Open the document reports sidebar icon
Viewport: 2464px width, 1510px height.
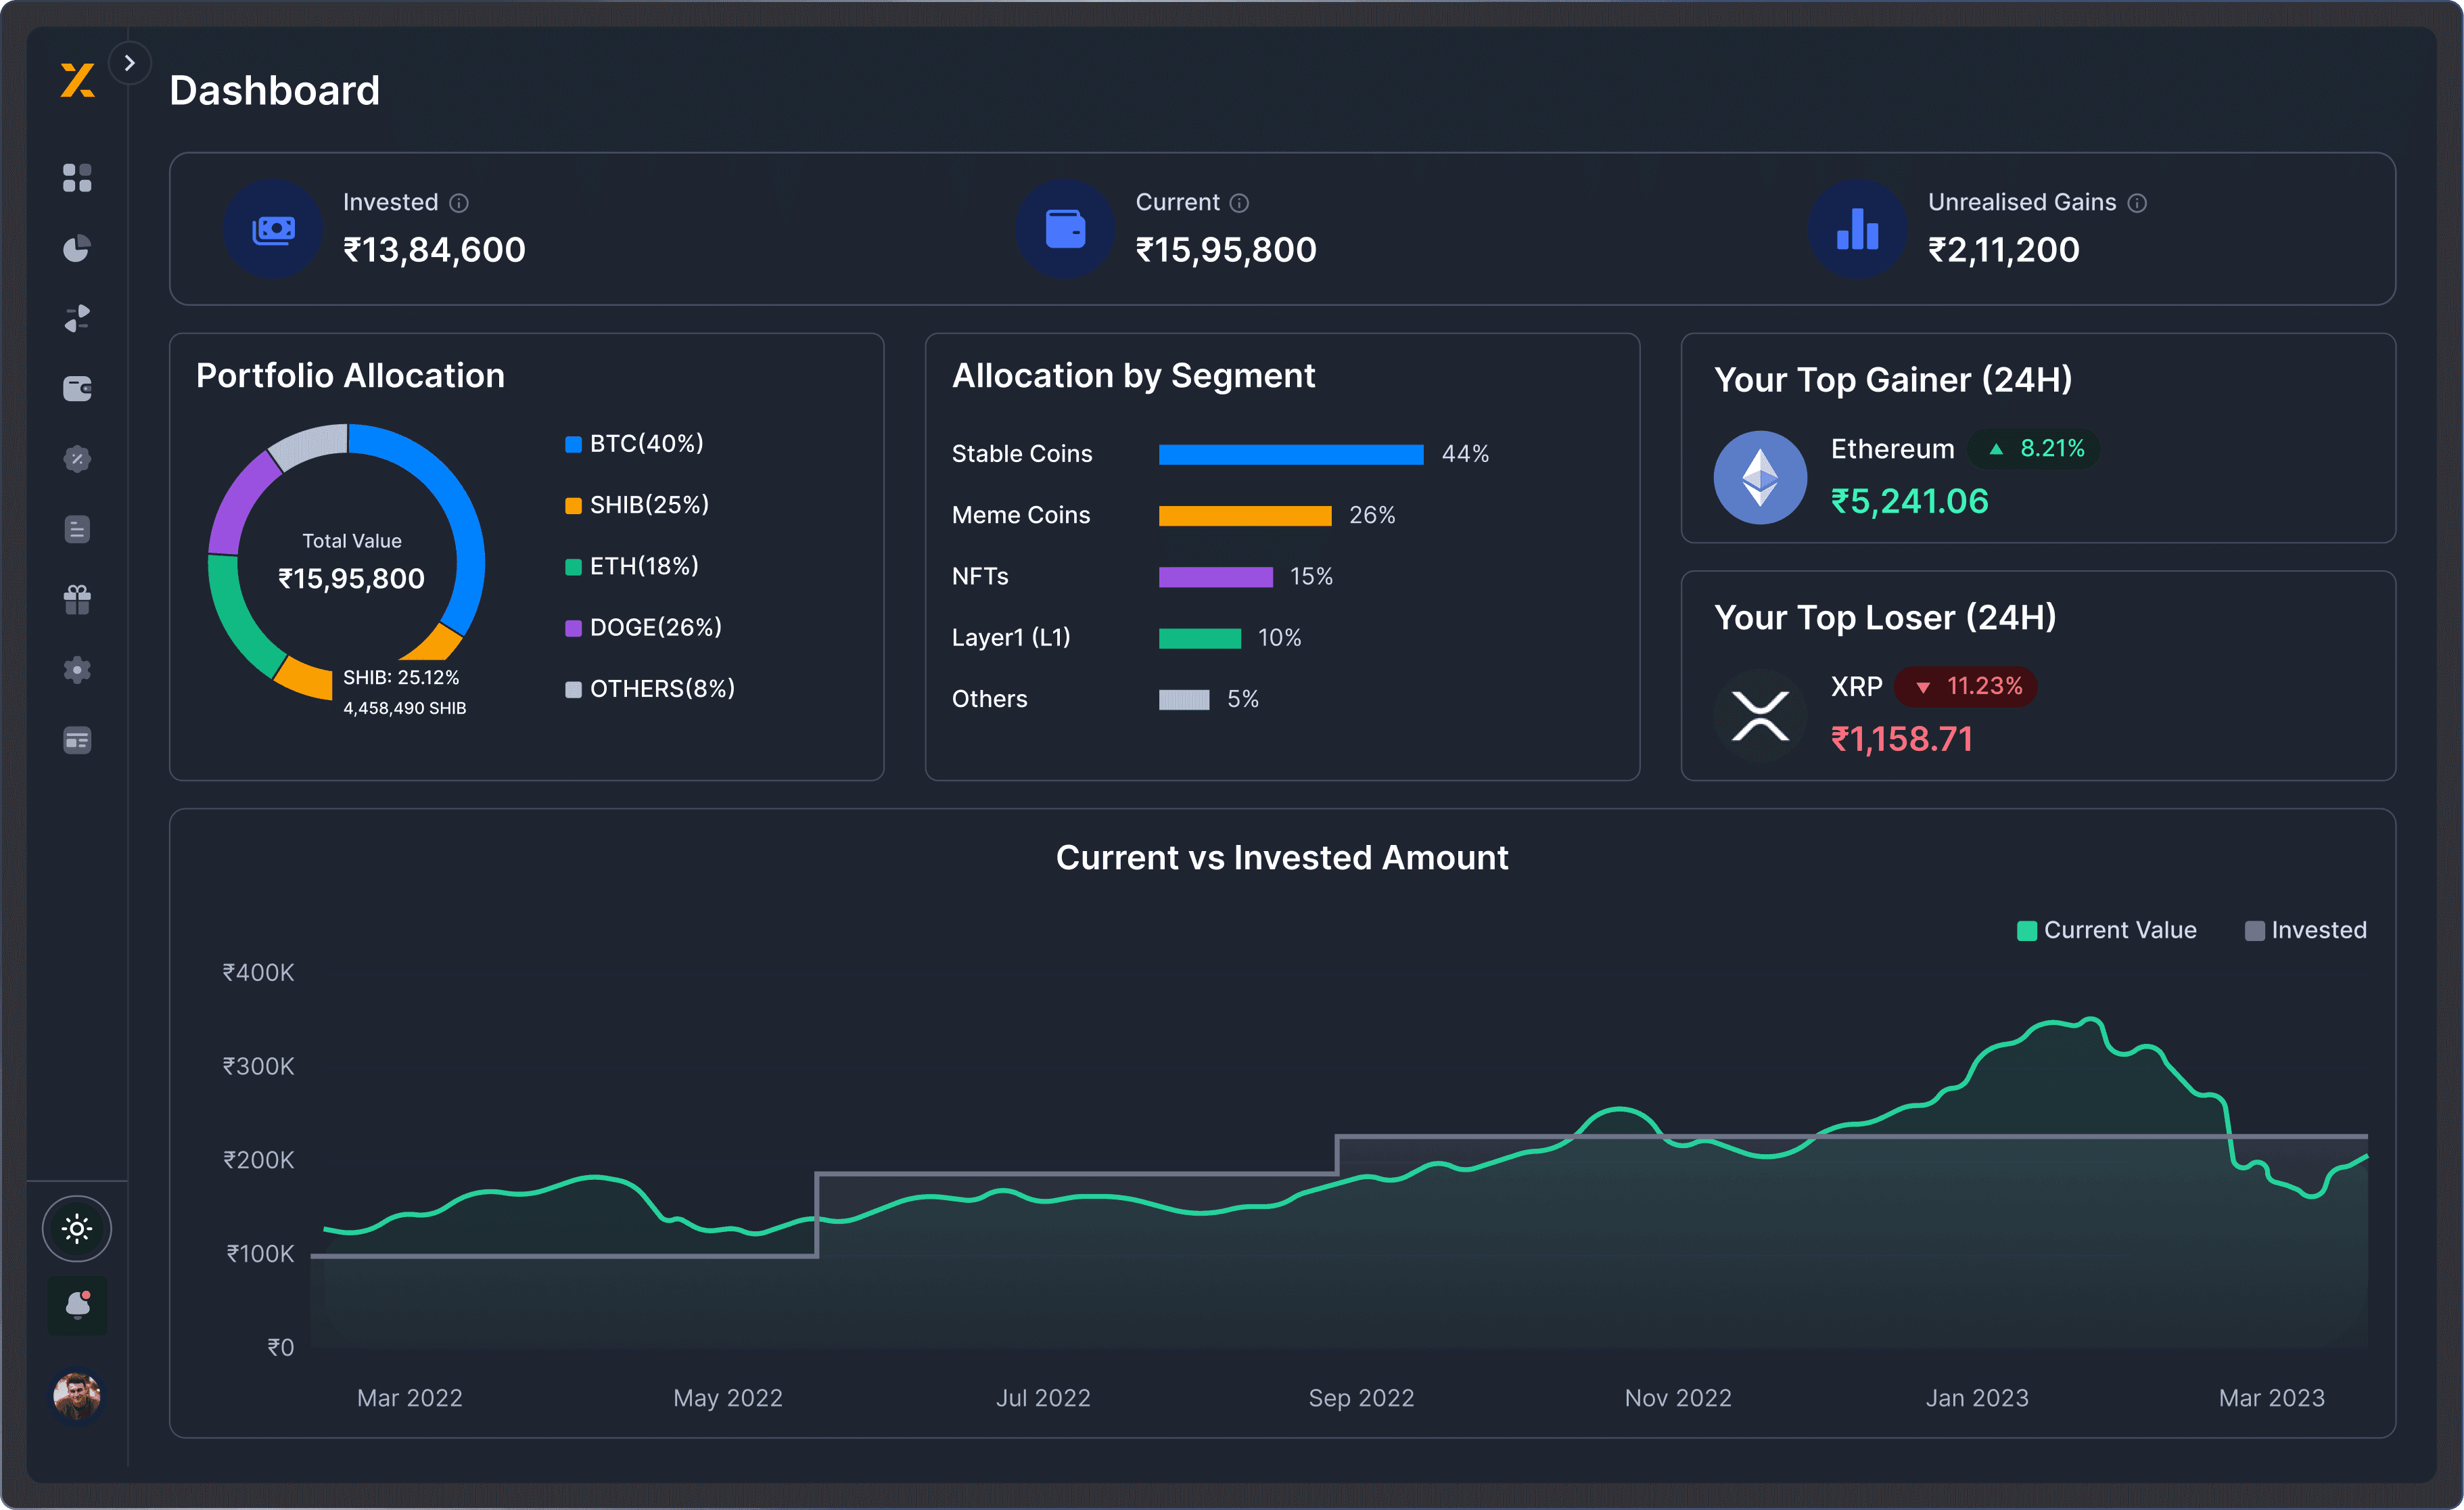coord(77,529)
